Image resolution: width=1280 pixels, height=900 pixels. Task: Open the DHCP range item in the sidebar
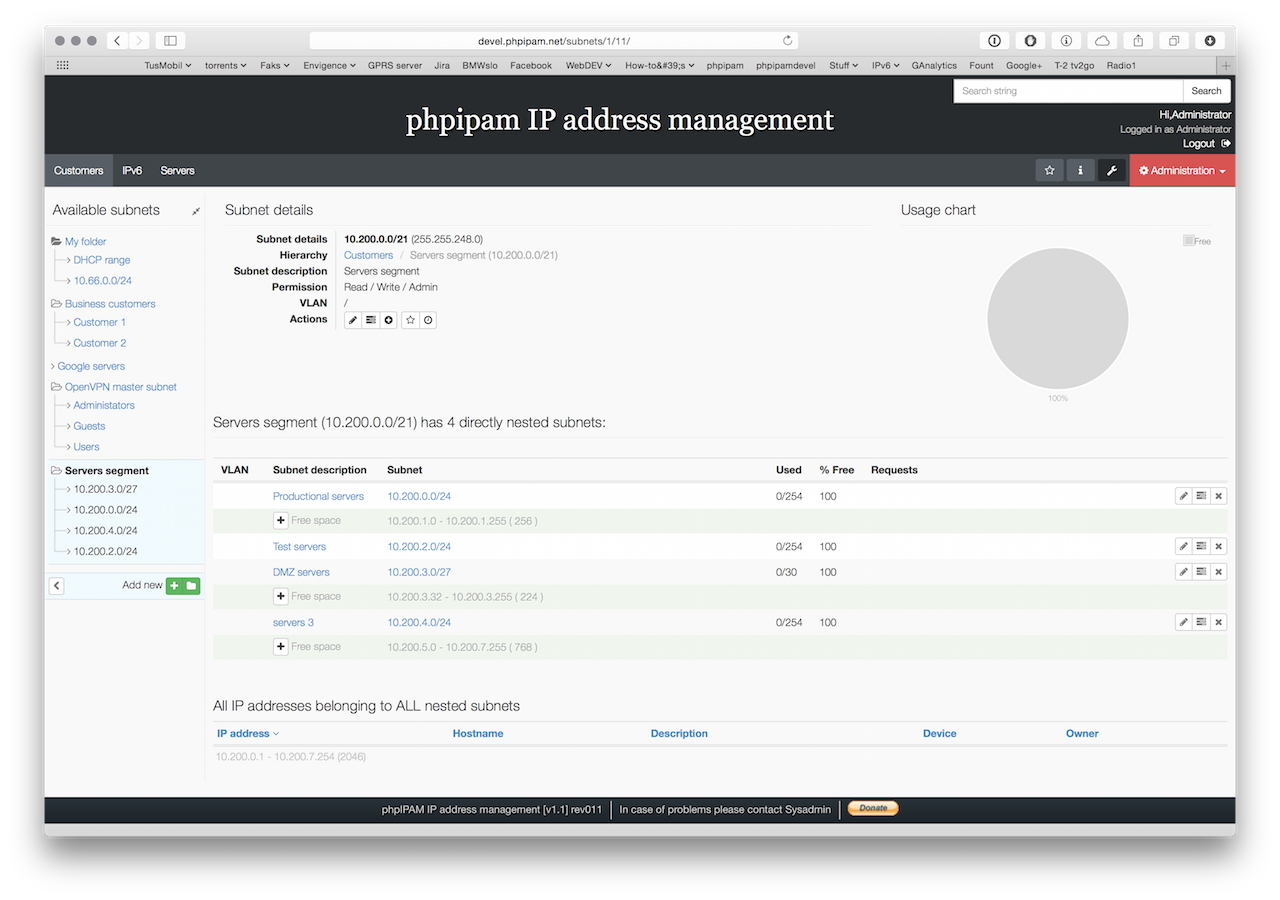102,260
